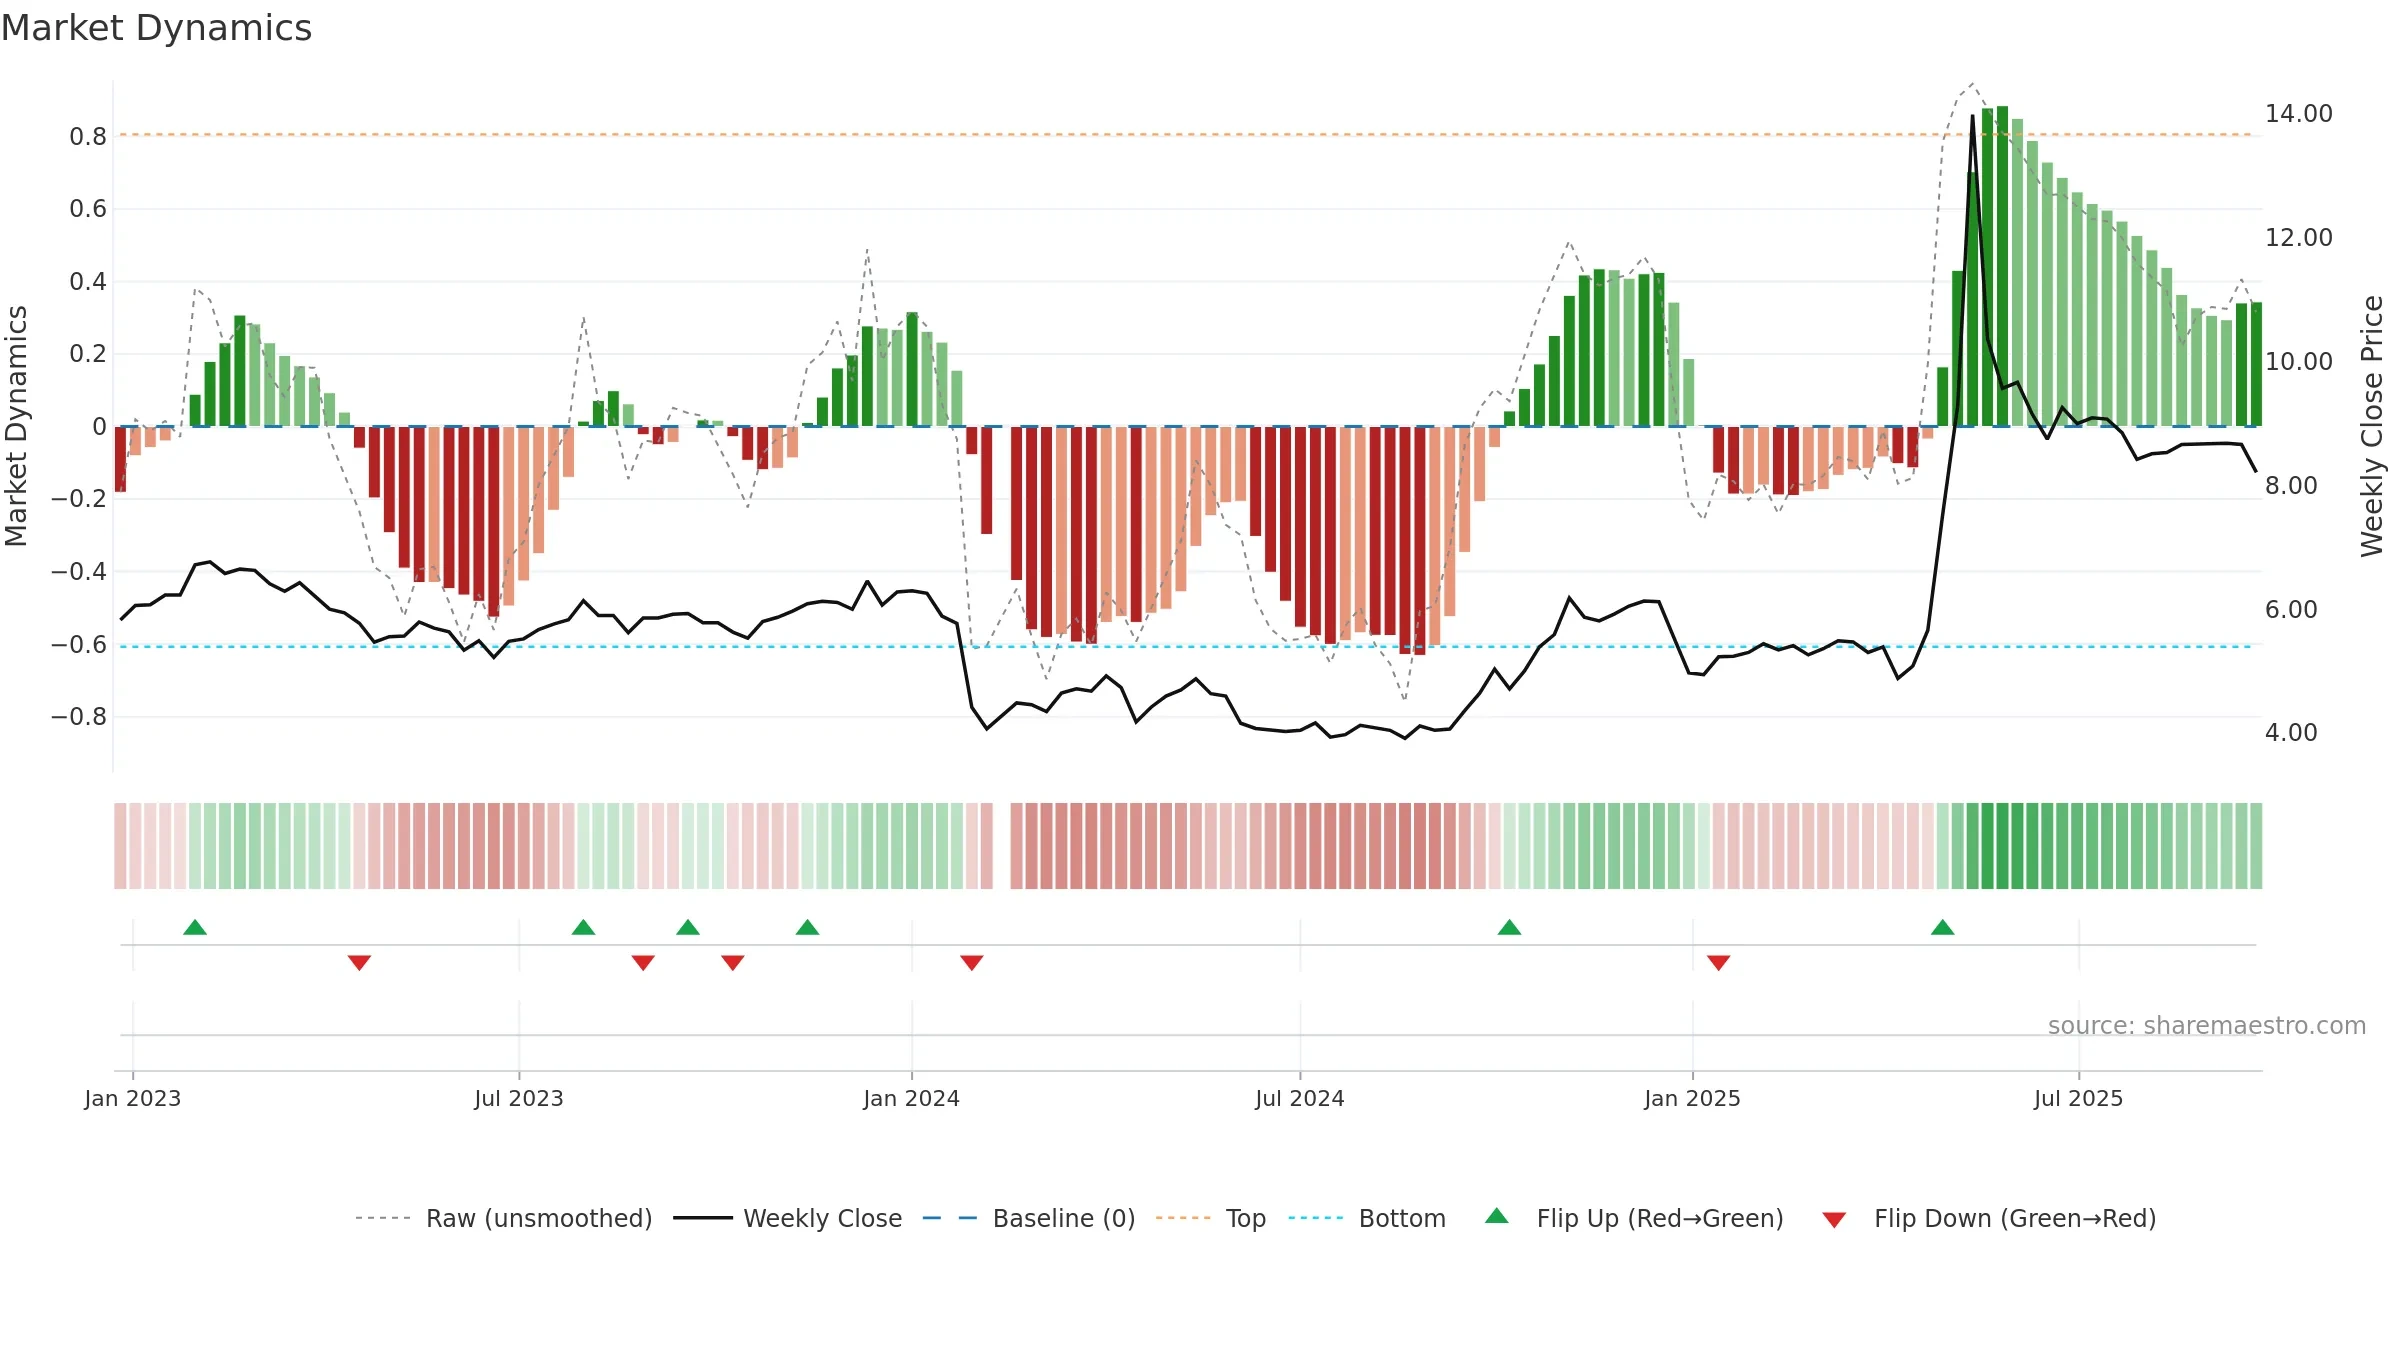Click the Market Dynamics chart title
The width and height of the screenshot is (2400, 1350).
pos(156,28)
